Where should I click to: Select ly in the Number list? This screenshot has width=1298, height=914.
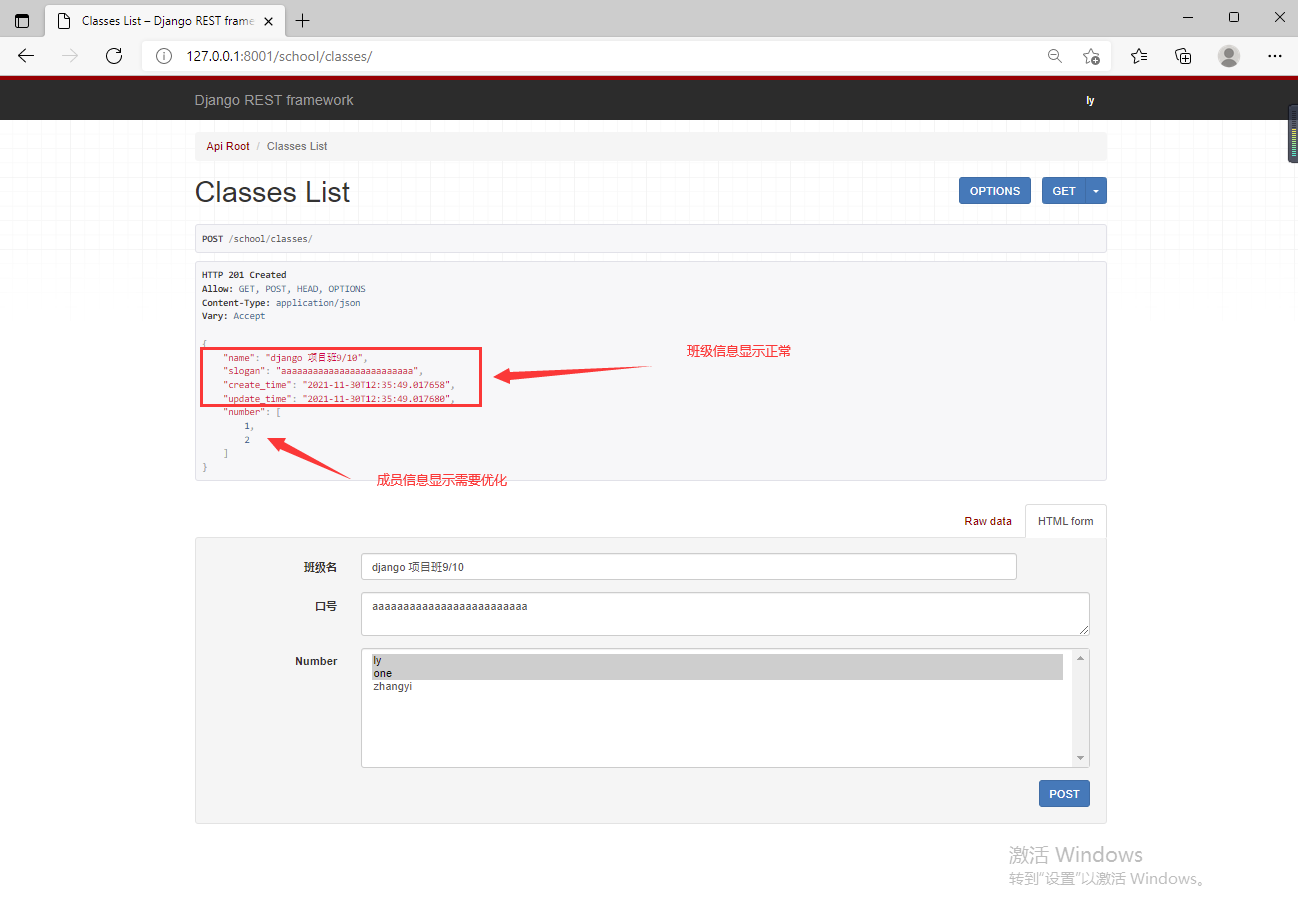717,660
